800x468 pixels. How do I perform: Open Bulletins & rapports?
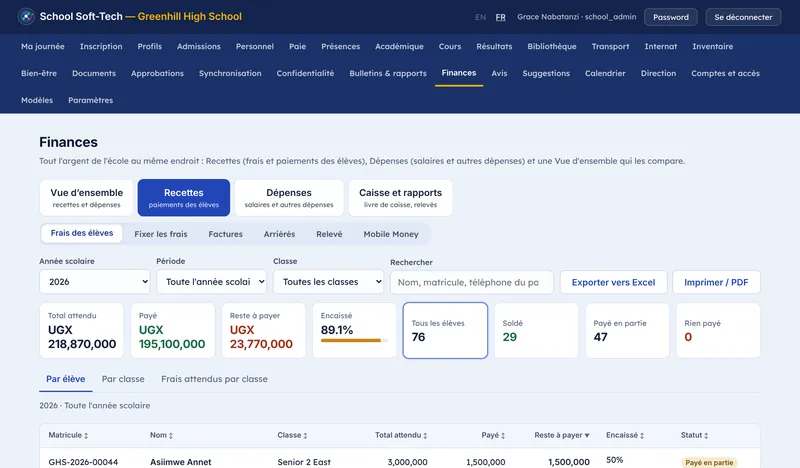(388, 73)
